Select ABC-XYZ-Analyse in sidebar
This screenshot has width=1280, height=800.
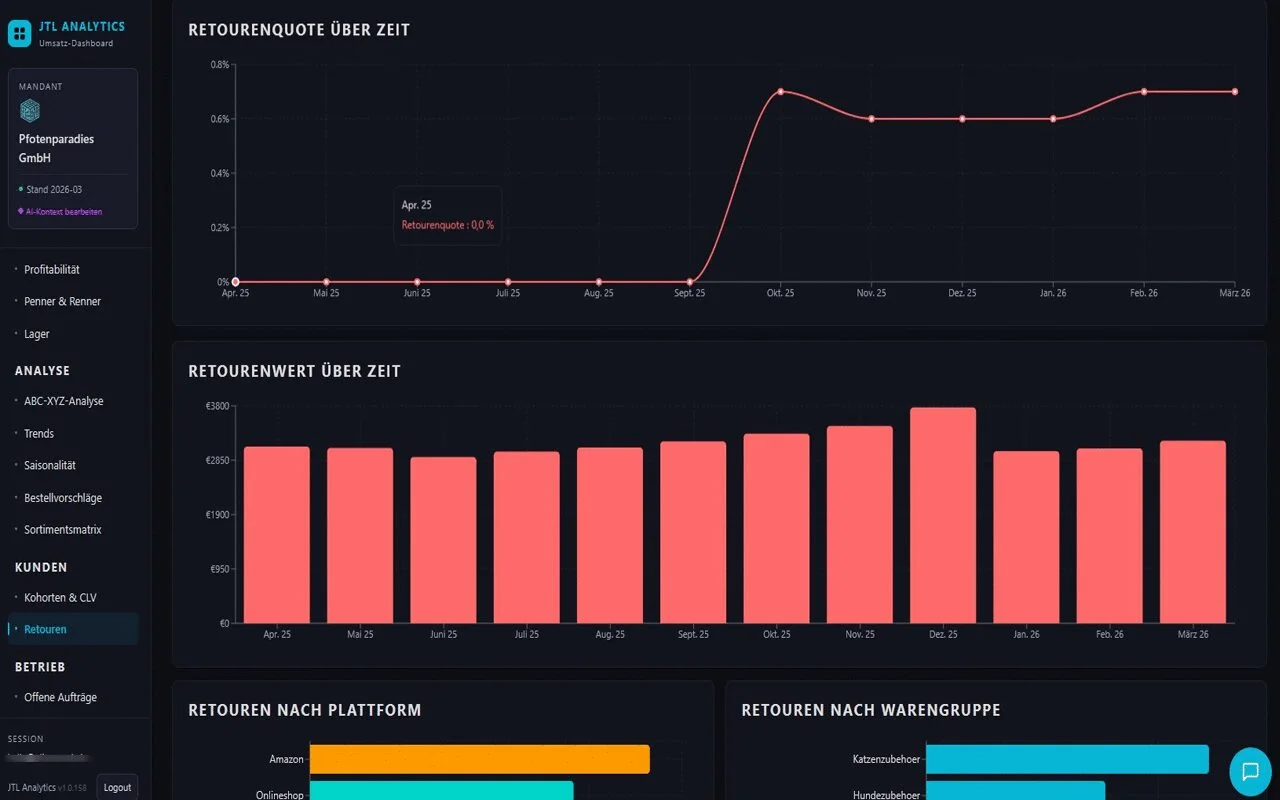(64, 401)
